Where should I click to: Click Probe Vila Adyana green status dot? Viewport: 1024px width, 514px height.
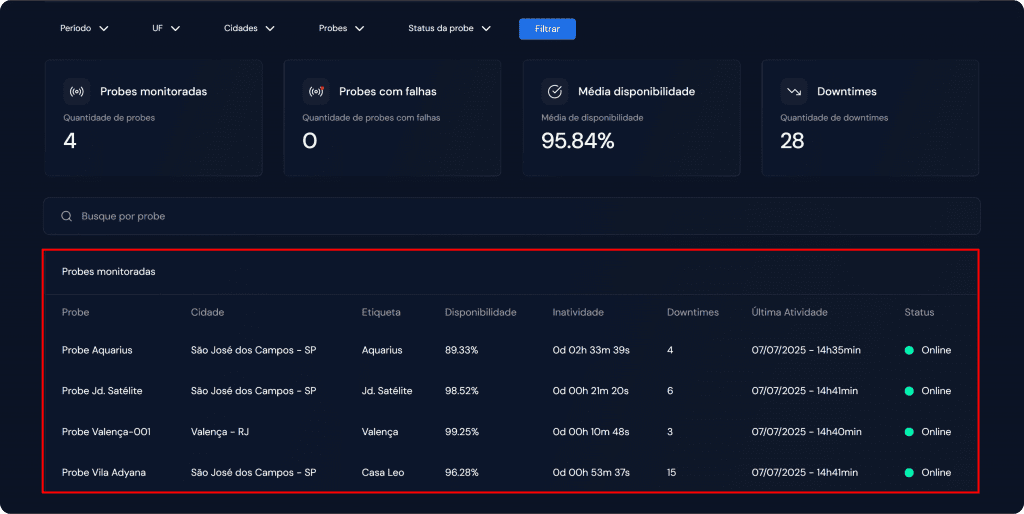point(909,473)
